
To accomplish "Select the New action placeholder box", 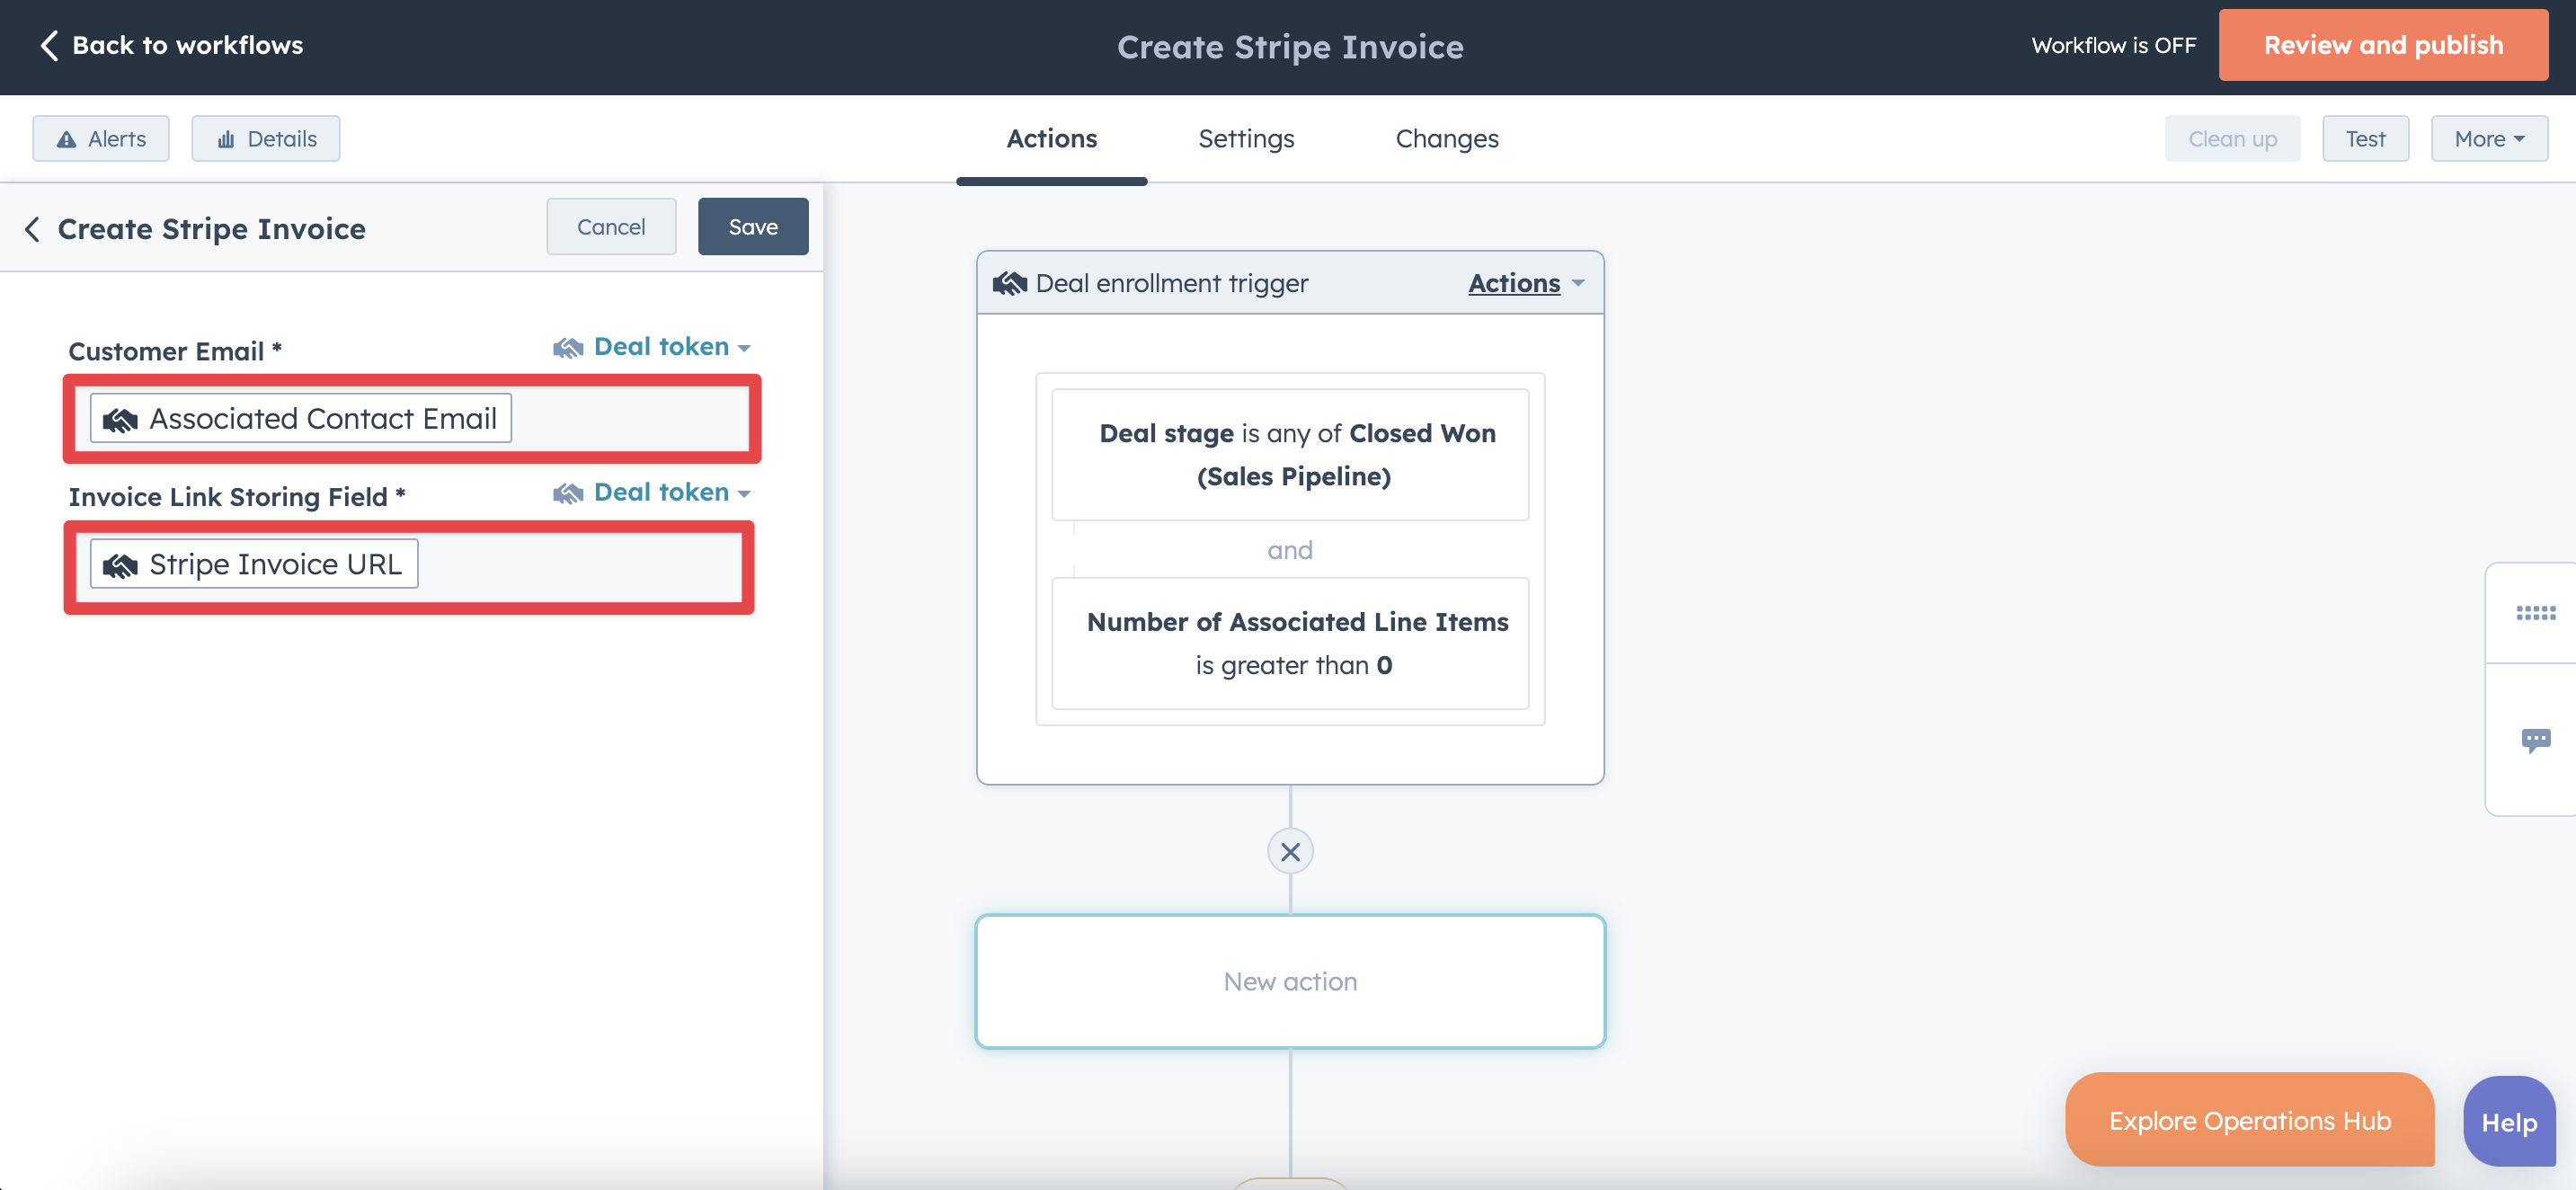I will [1290, 981].
